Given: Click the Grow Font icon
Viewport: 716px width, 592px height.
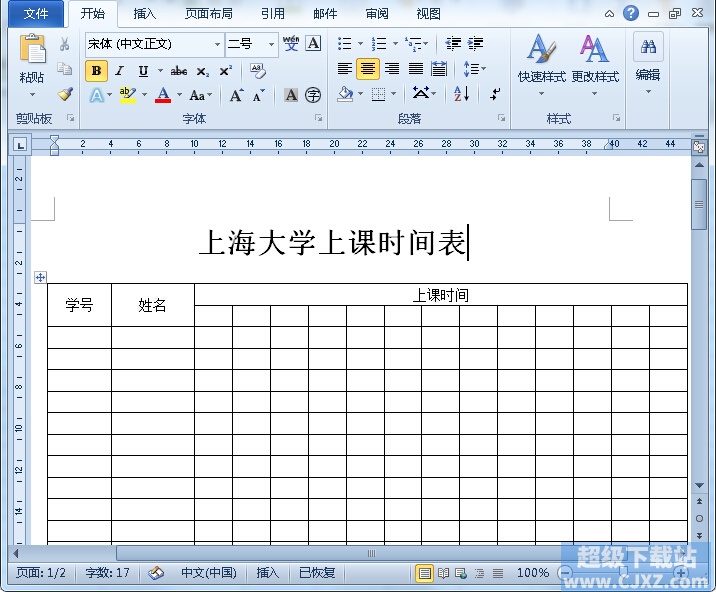Looking at the screenshot, I should pyautogui.click(x=236, y=95).
